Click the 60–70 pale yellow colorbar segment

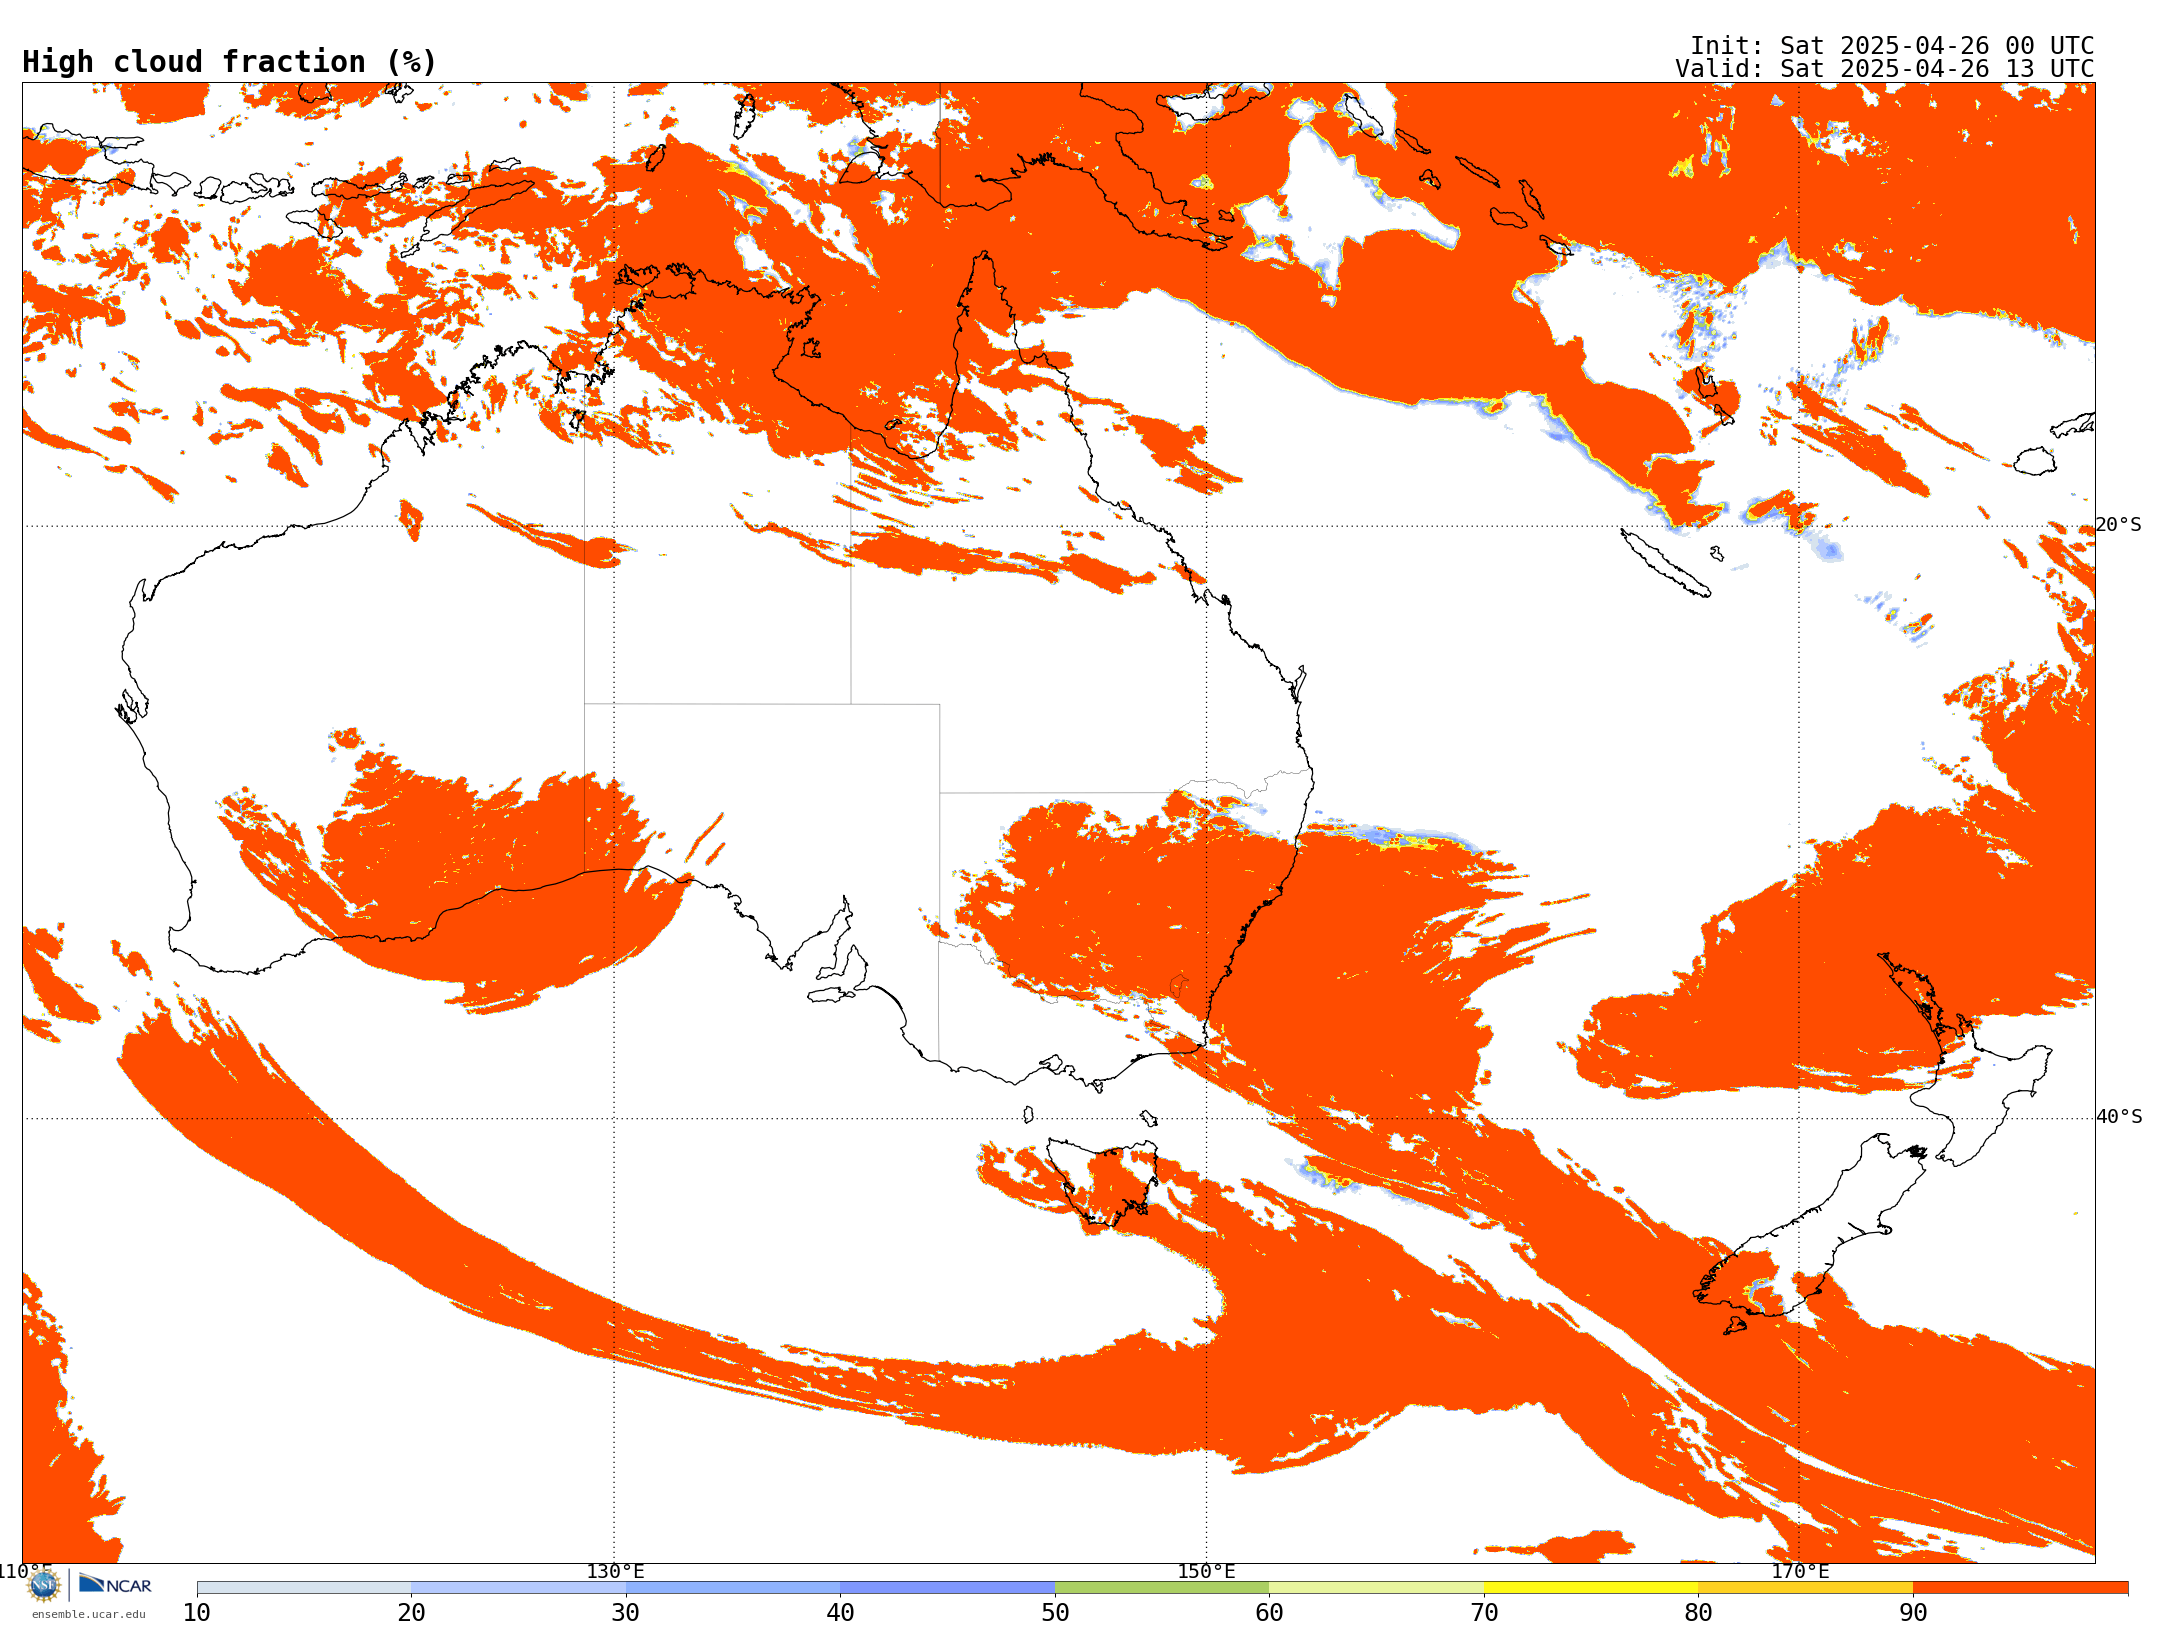(1376, 1588)
